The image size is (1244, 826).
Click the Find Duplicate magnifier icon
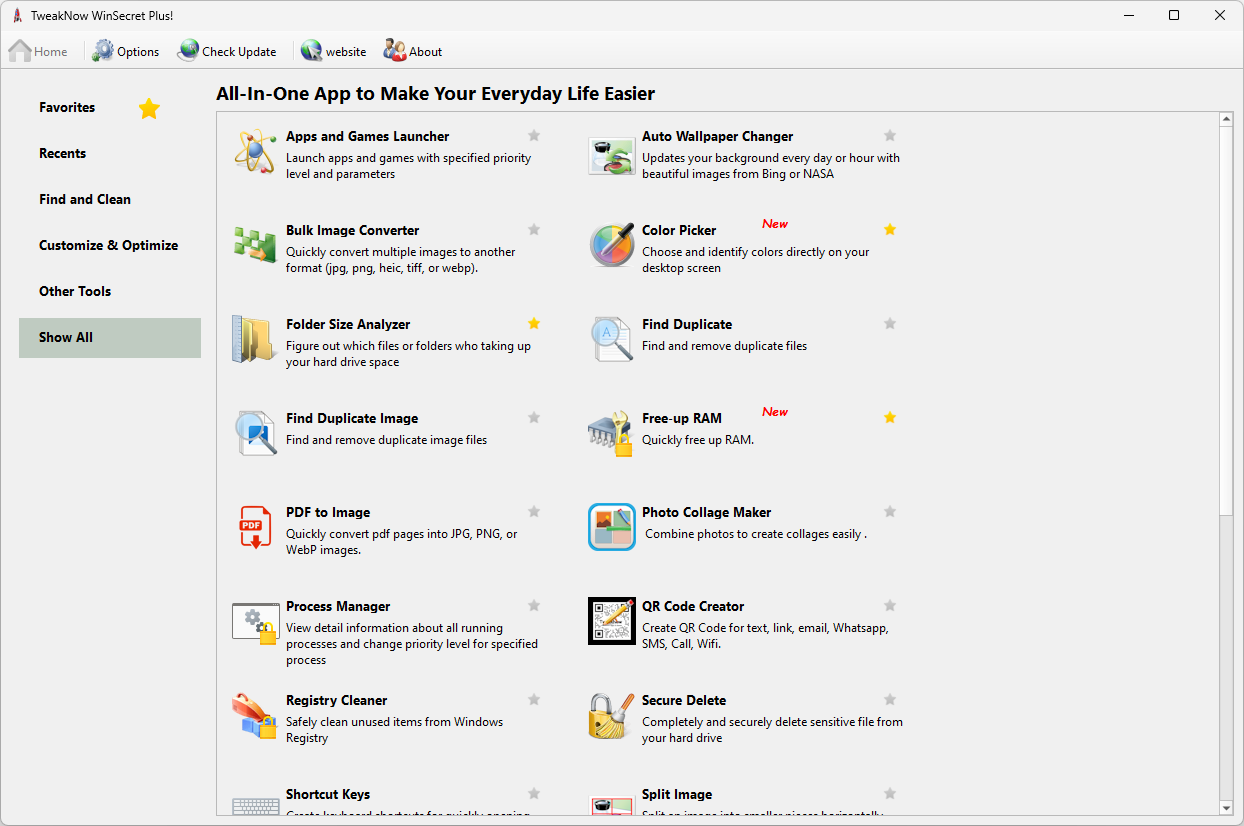611,338
